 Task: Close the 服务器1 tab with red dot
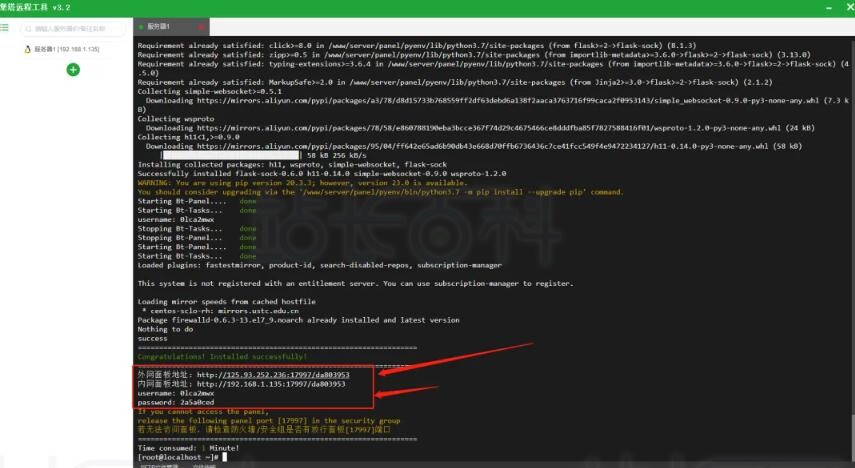pos(201,27)
